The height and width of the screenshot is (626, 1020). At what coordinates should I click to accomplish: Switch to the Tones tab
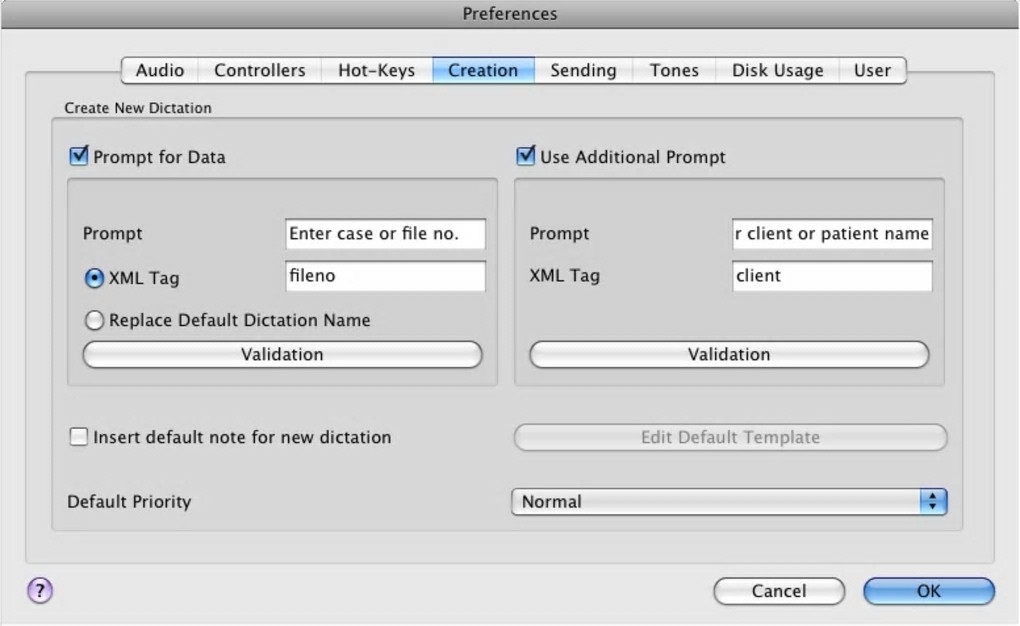click(x=674, y=70)
